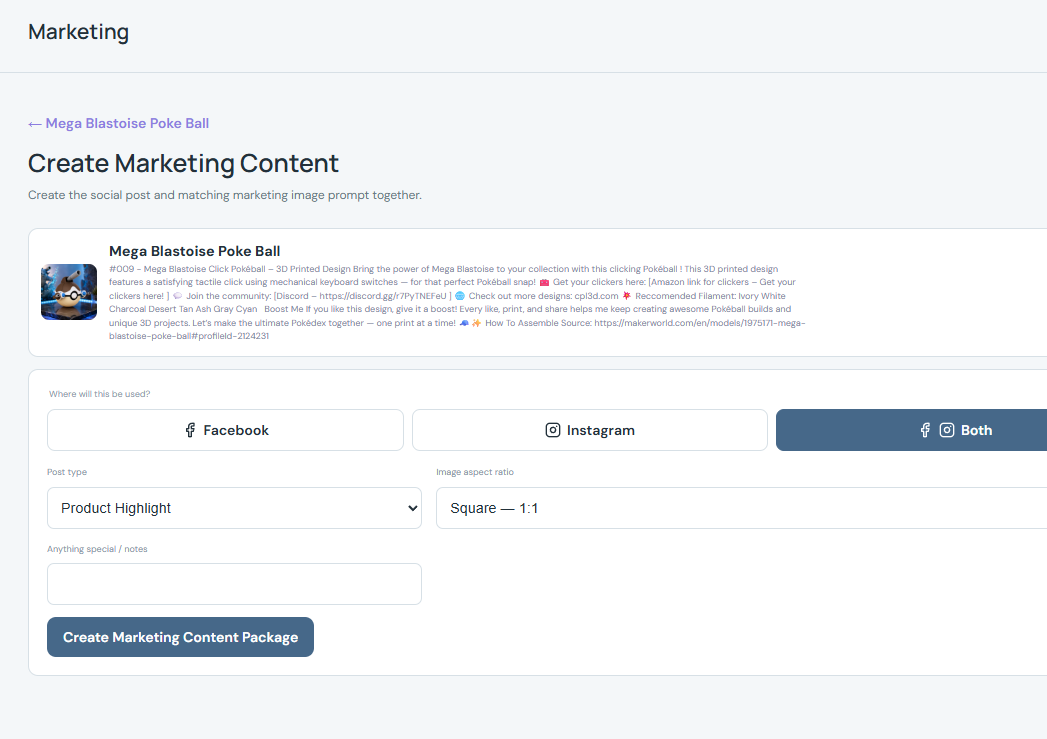Go back via Mega Blastoise Poke Ball link
Screen dimensions: 1047x739
tap(118, 124)
